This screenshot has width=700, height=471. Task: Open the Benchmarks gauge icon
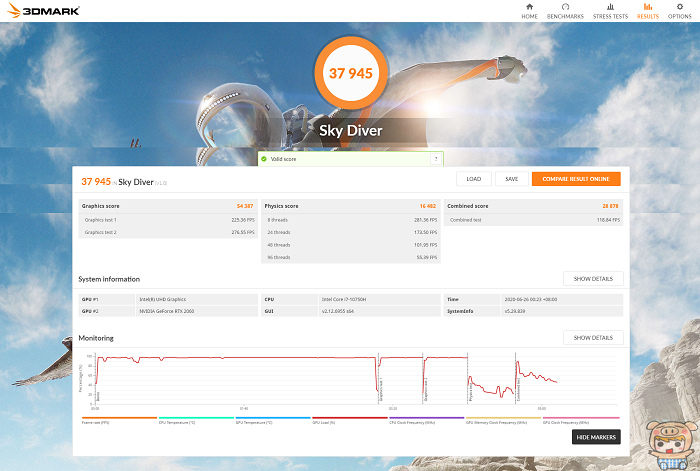565,7
